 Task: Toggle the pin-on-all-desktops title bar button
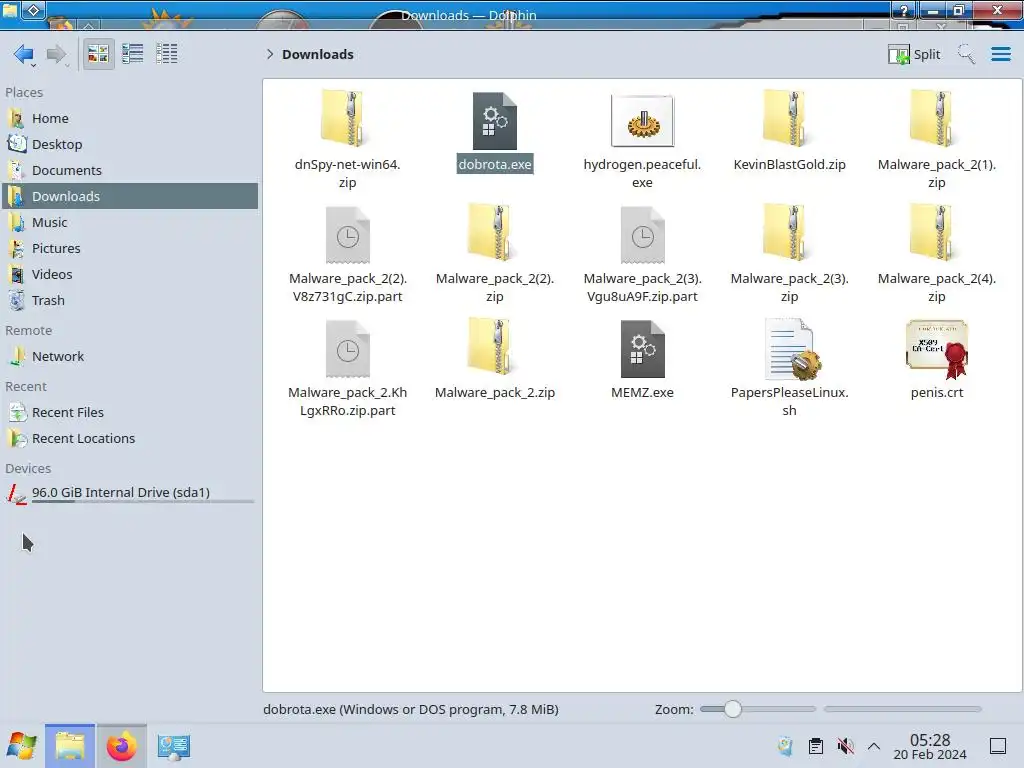point(34,10)
